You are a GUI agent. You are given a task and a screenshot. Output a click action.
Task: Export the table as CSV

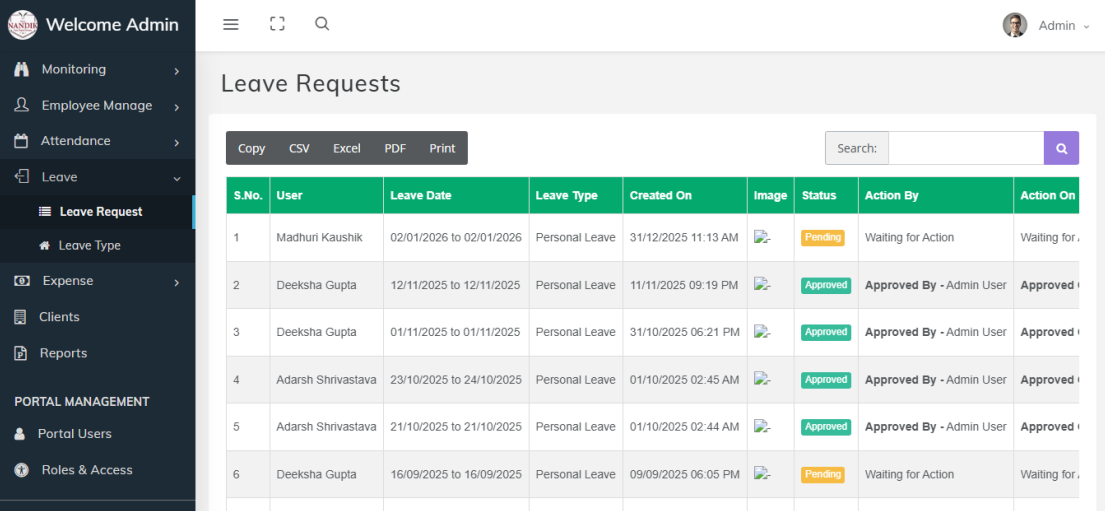[x=299, y=148]
